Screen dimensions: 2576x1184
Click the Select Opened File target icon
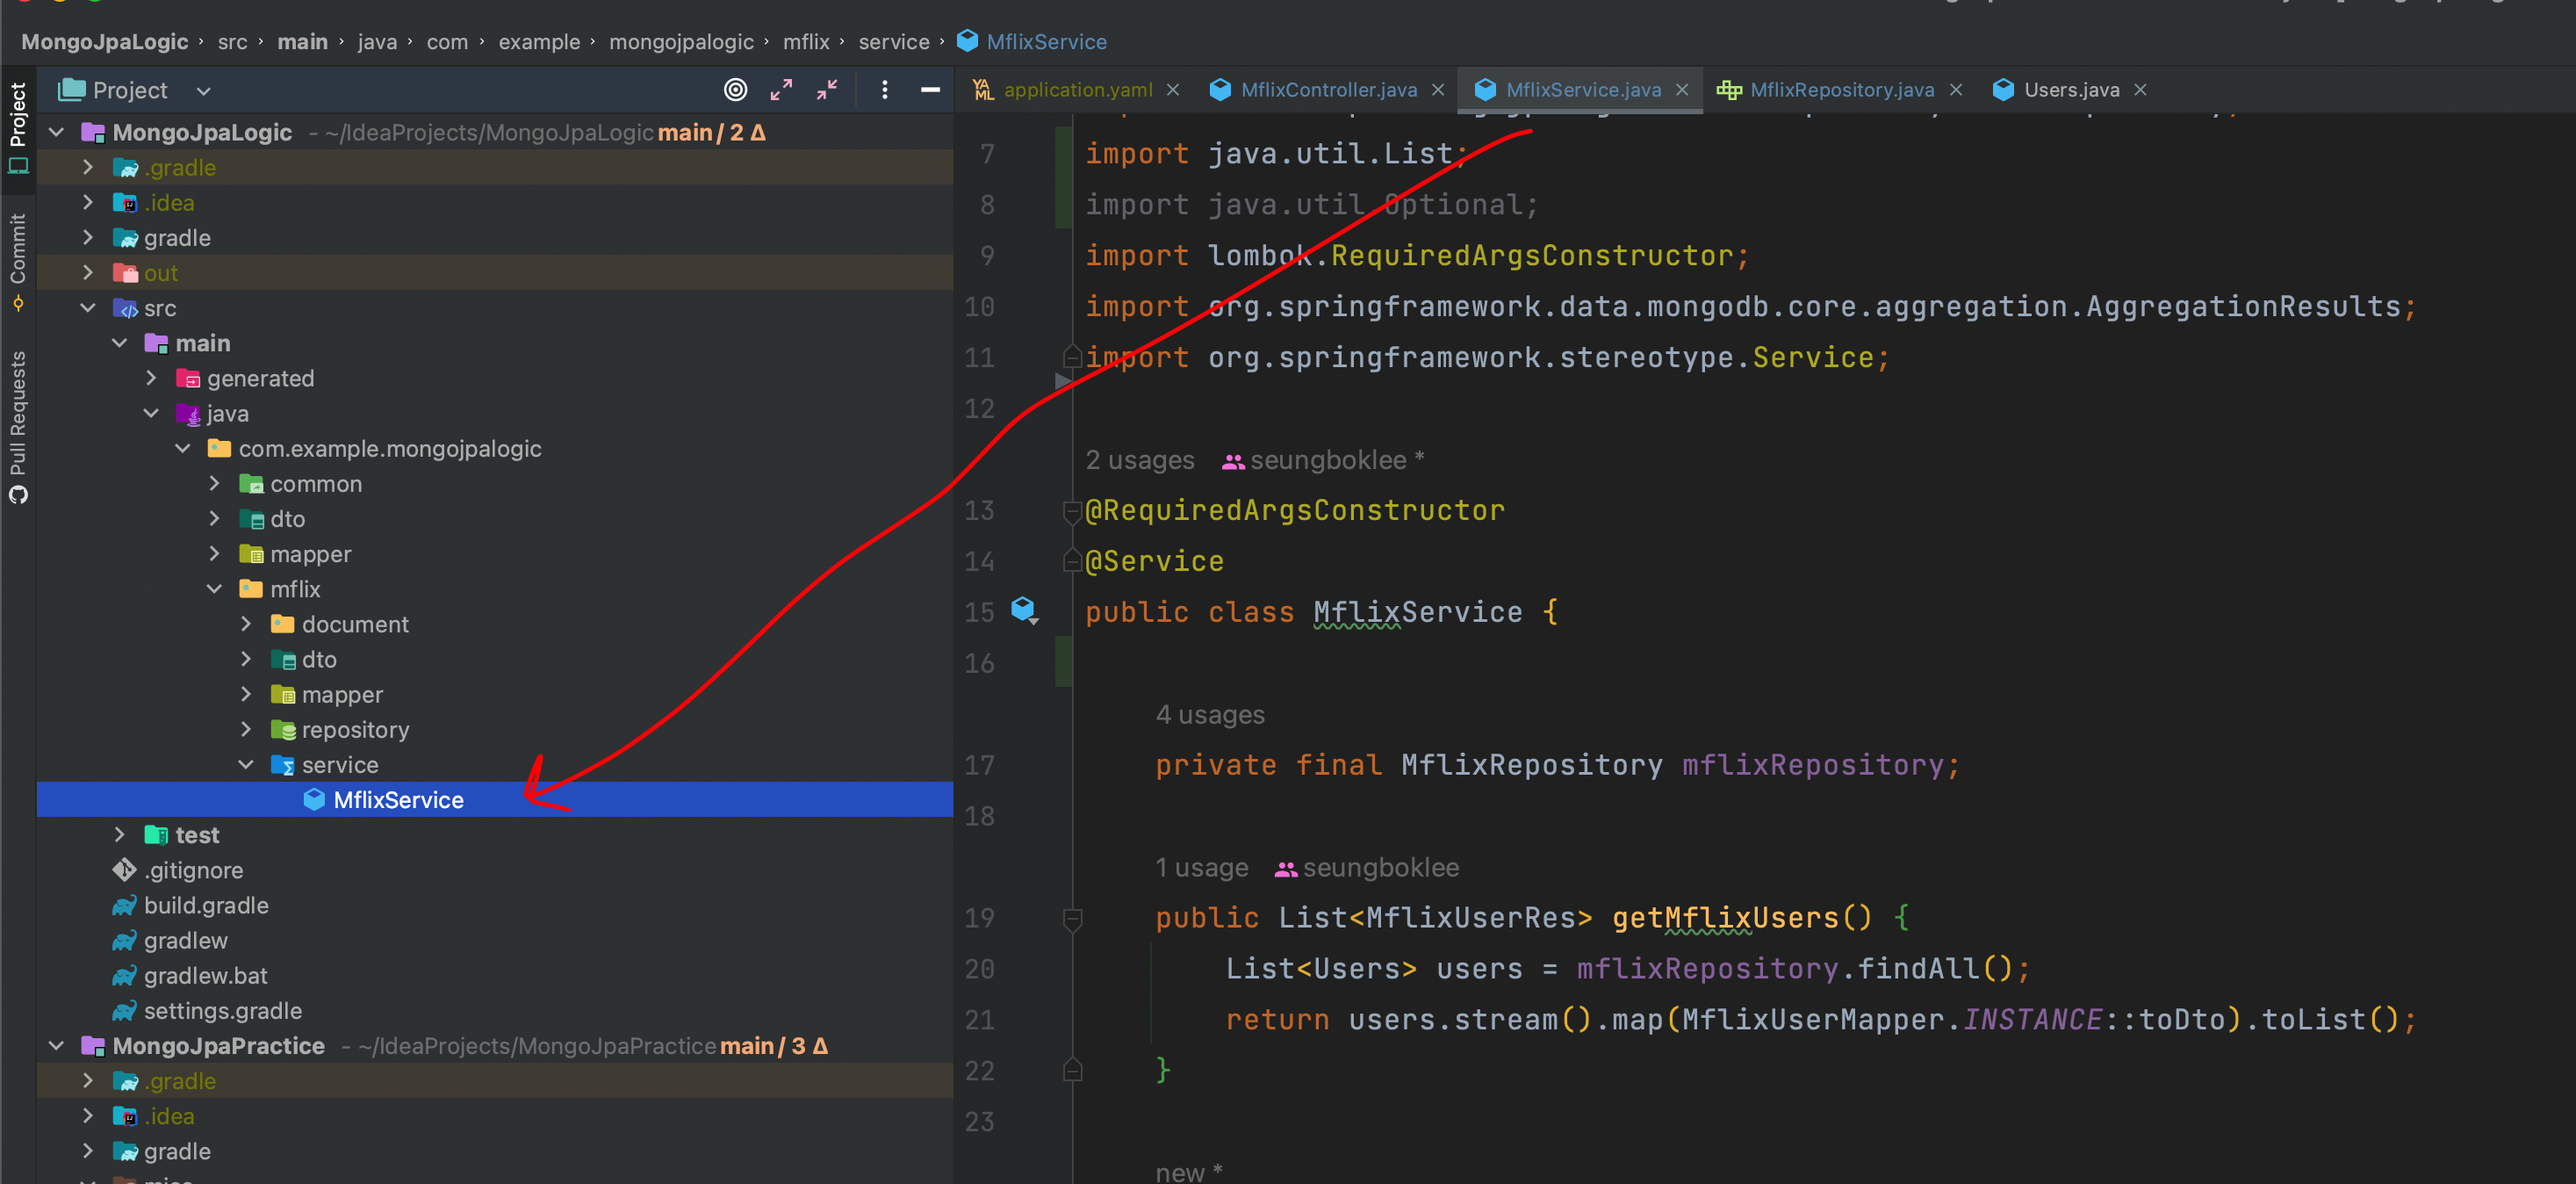[x=735, y=90]
